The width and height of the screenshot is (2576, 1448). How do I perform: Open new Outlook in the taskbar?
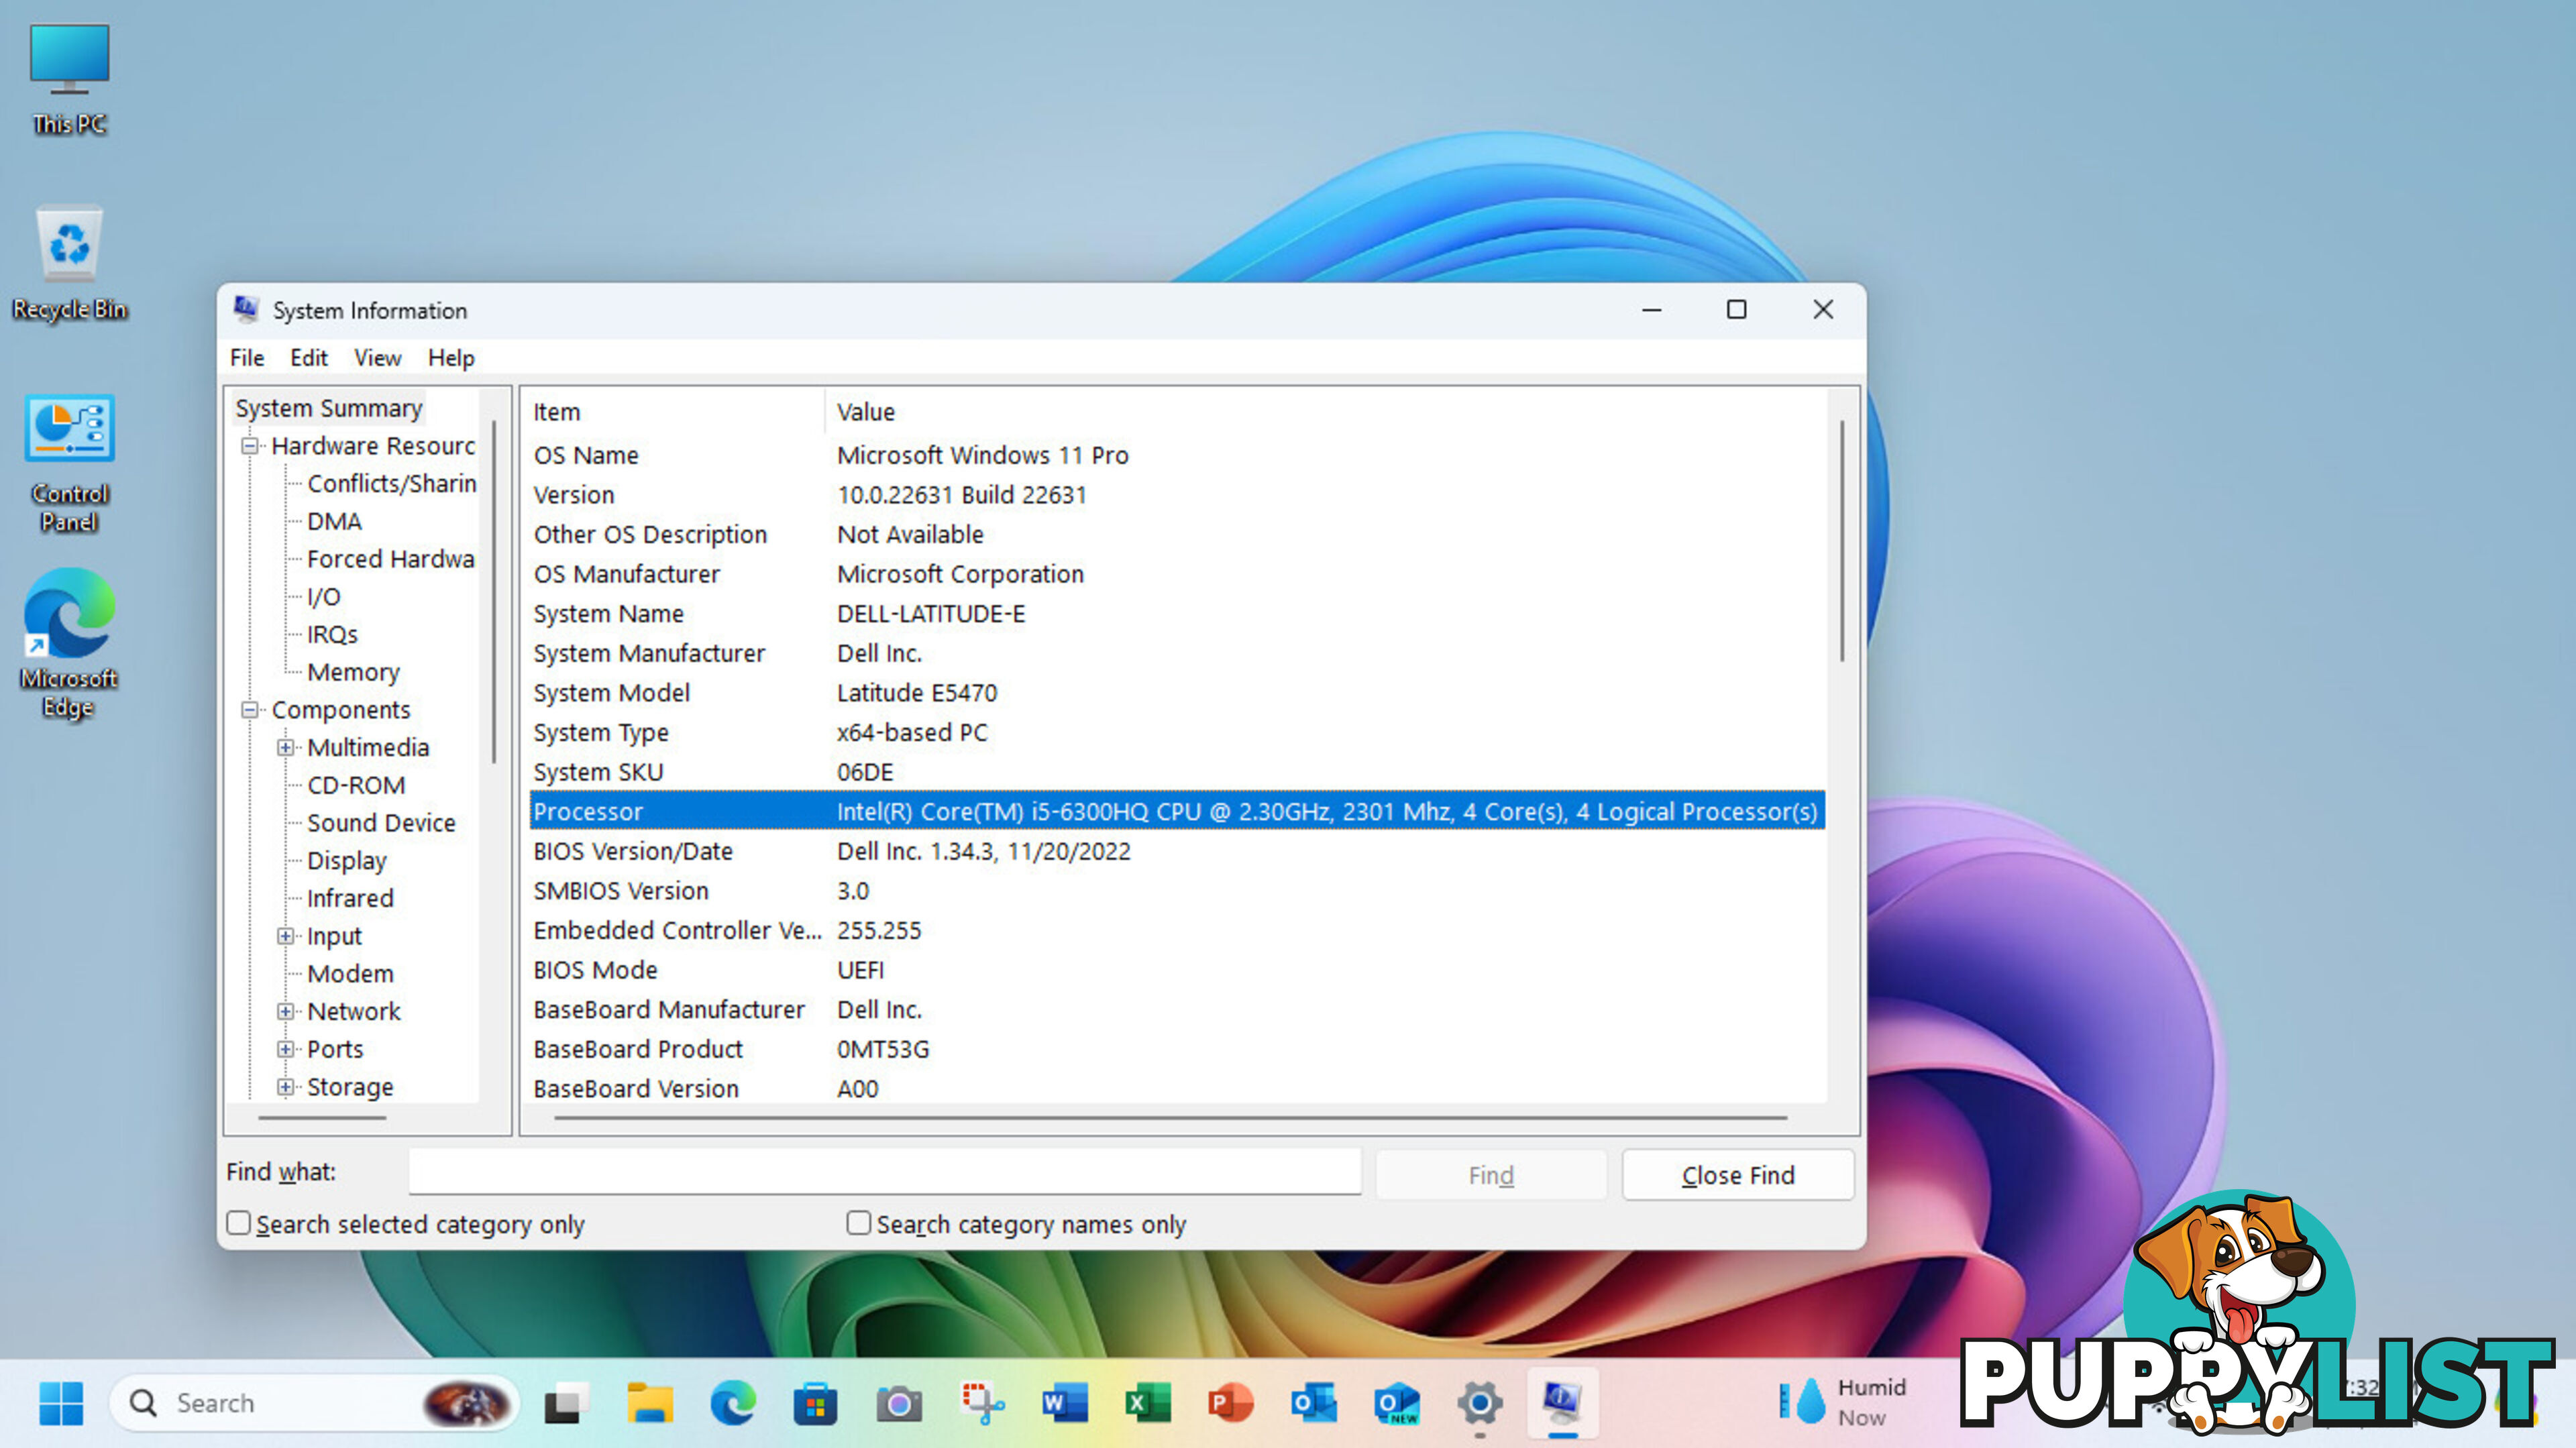click(x=1396, y=1404)
